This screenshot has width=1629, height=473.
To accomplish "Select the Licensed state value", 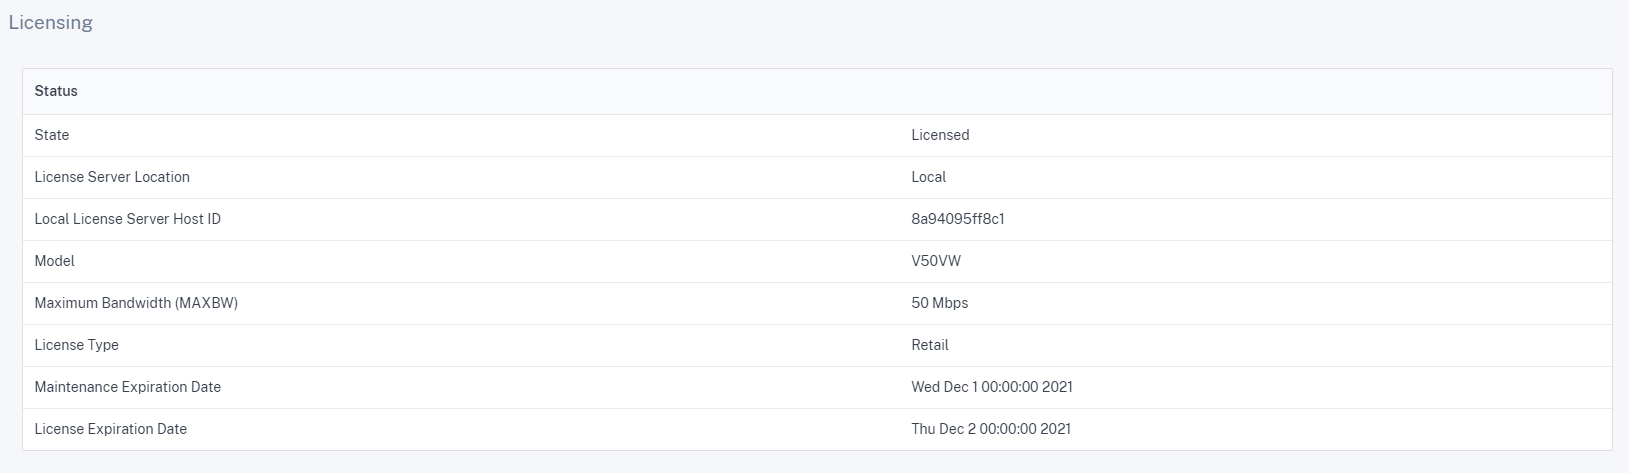I will (940, 135).
